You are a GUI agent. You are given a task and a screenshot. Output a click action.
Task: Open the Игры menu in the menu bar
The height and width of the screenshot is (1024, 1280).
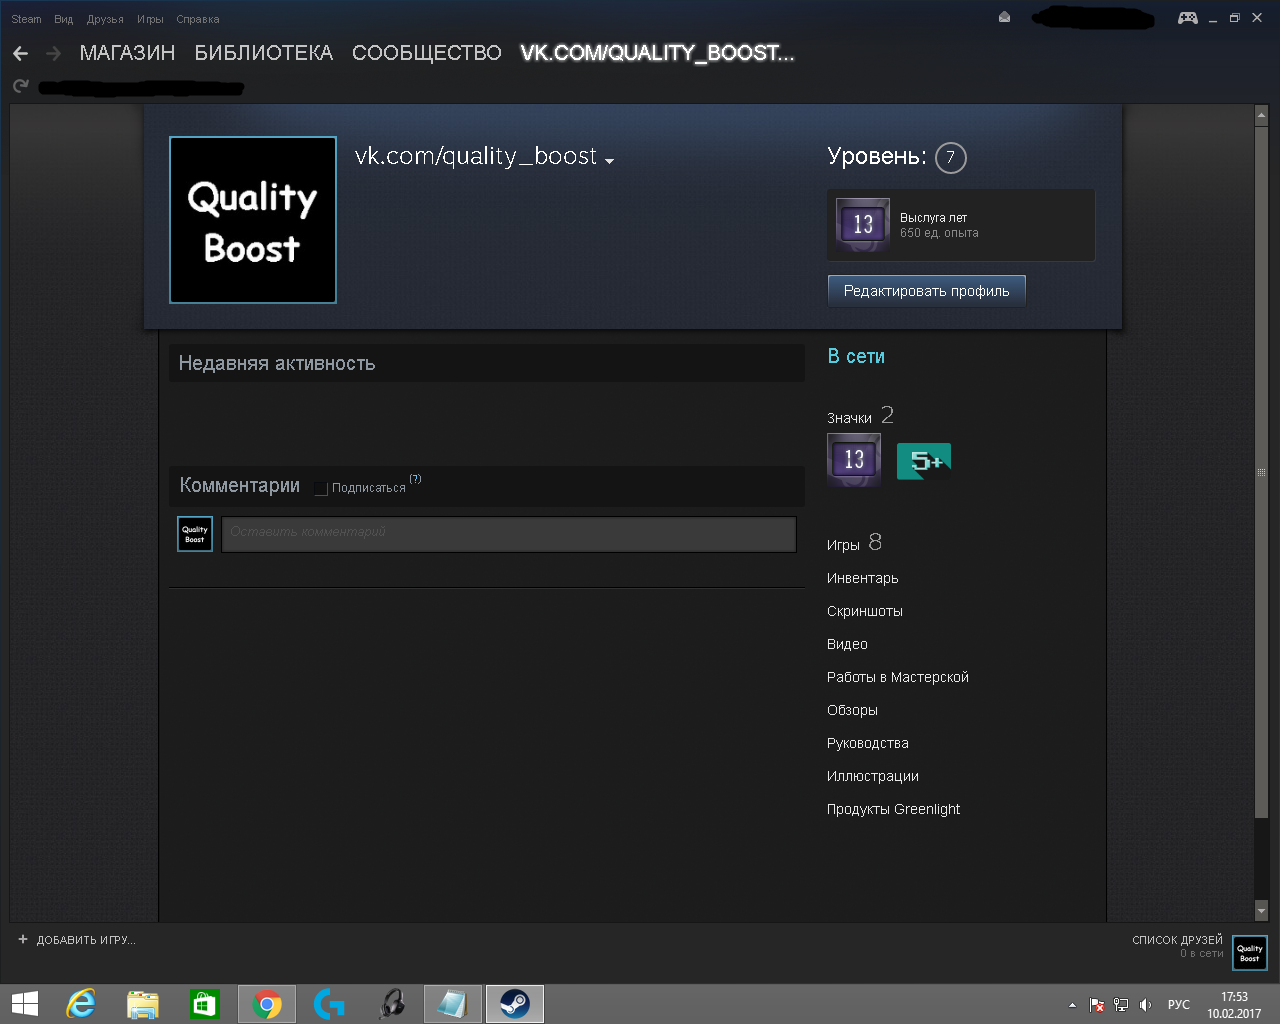click(150, 19)
